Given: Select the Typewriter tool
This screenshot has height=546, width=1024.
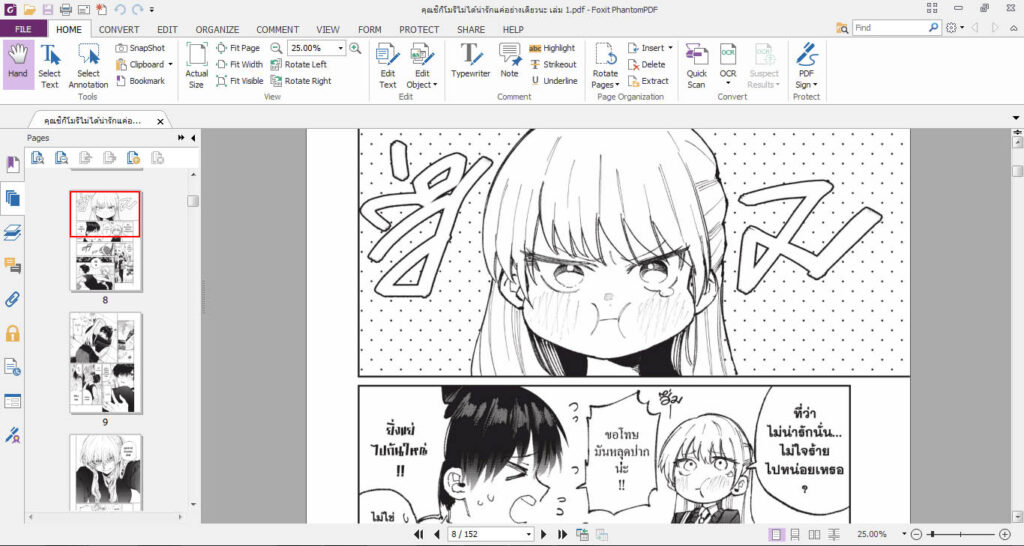Looking at the screenshot, I should click(x=470, y=61).
